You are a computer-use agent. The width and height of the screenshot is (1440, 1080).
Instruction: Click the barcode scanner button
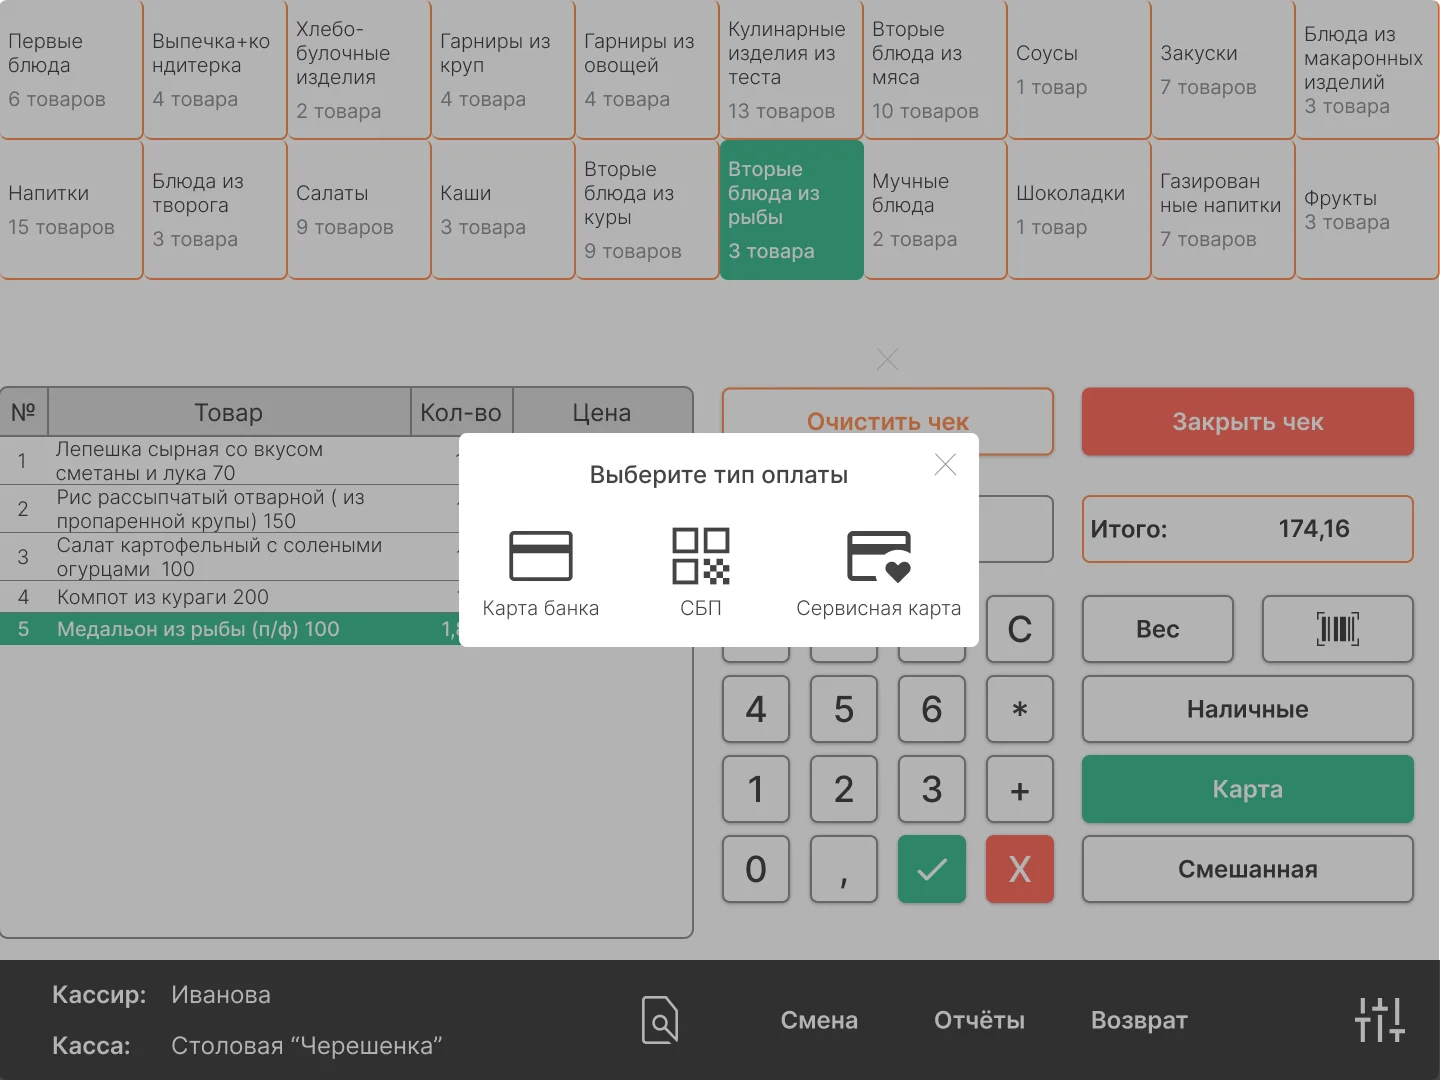pyautogui.click(x=1338, y=629)
